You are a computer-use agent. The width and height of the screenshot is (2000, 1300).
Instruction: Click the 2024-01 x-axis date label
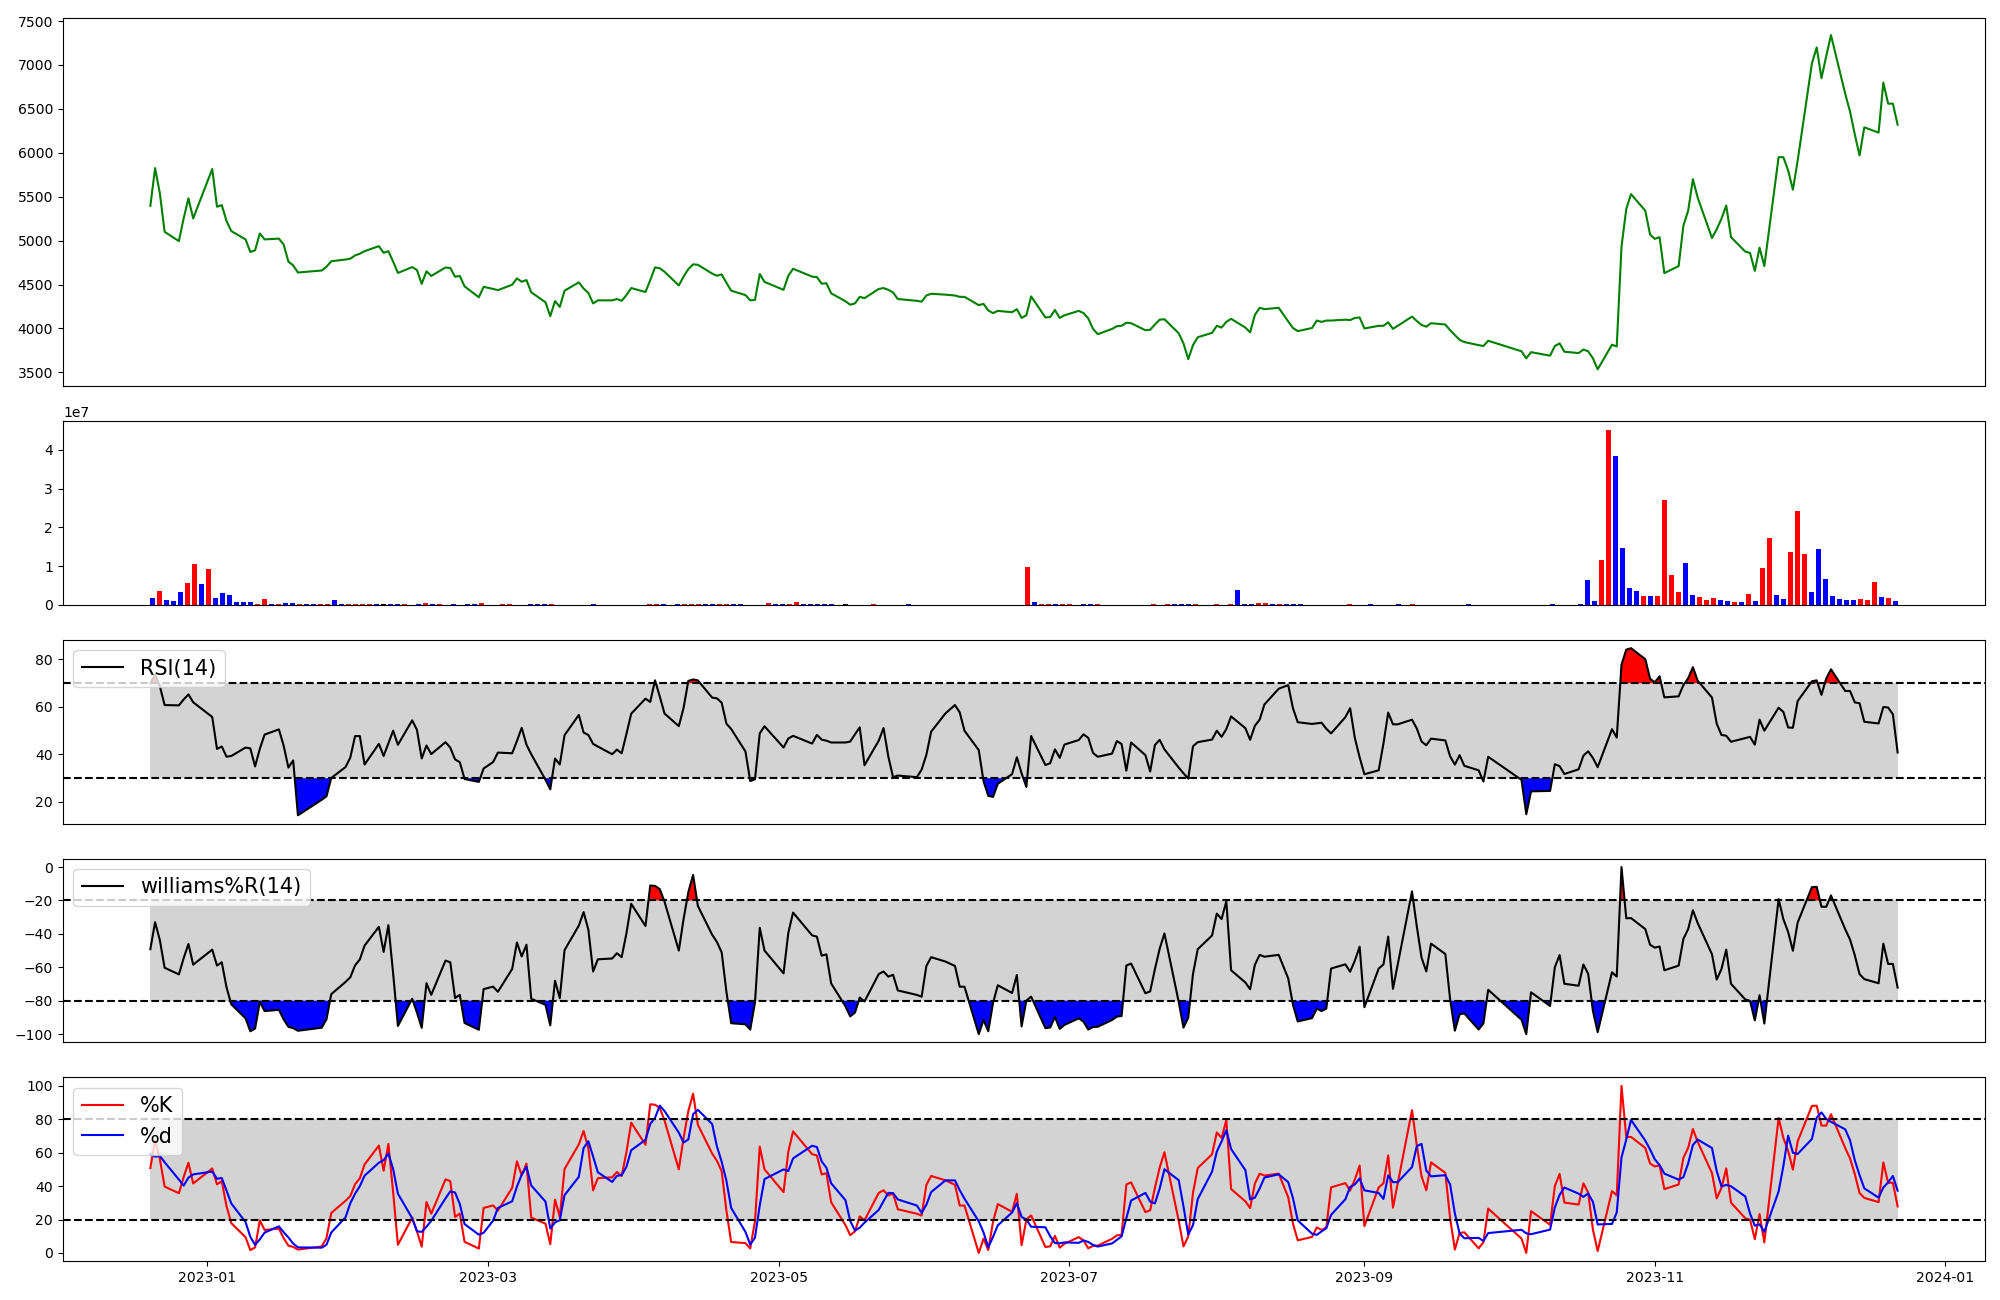pyautogui.click(x=1944, y=1277)
